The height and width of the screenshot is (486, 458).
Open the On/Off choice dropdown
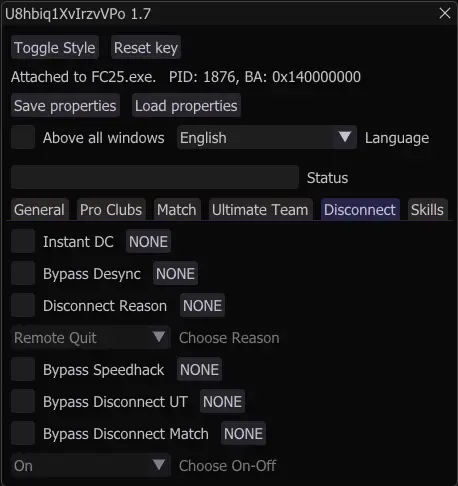pyautogui.click(x=91, y=466)
